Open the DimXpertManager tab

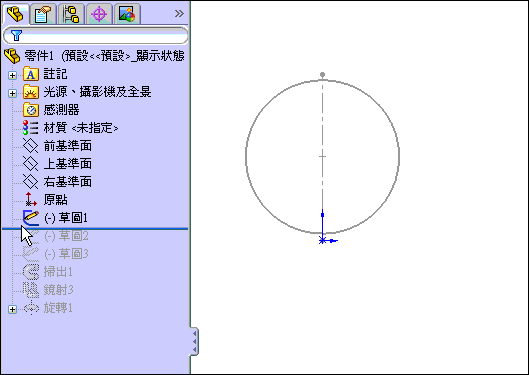[99, 14]
